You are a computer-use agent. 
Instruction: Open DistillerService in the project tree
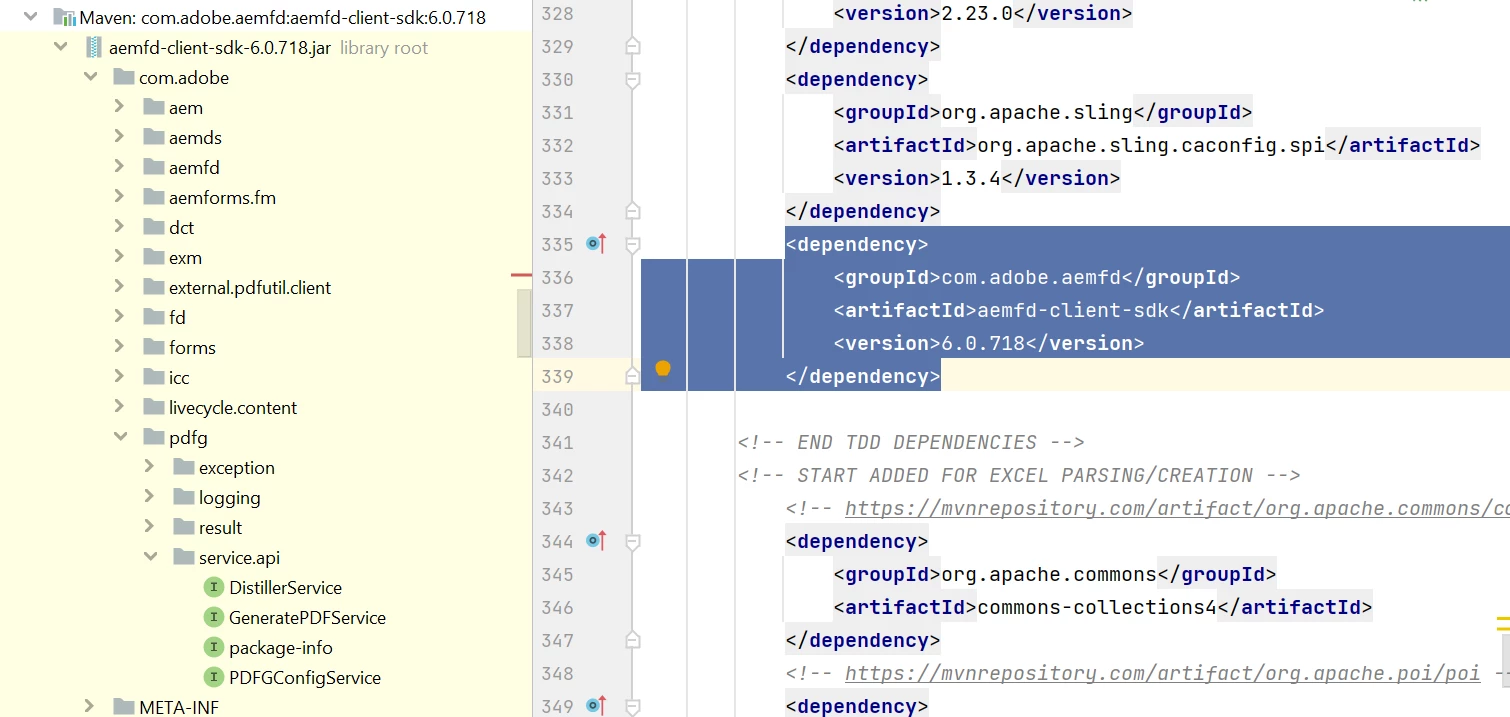(x=285, y=587)
